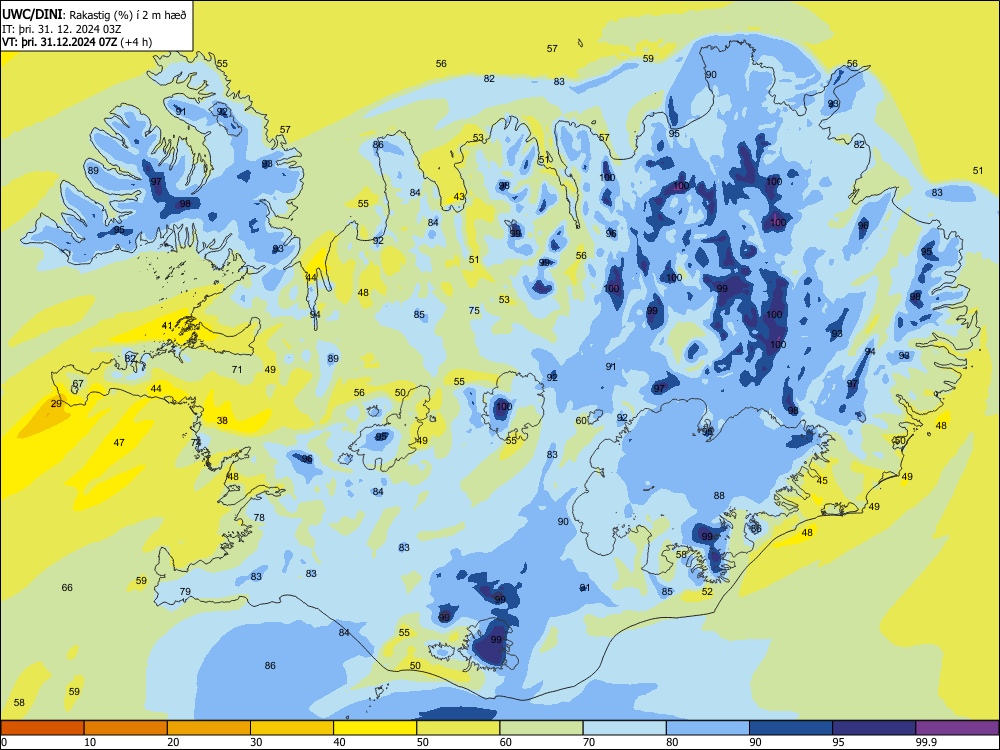Click the 40–50 bright yellow legend swatch
This screenshot has width=1000, height=750.
click(375, 728)
